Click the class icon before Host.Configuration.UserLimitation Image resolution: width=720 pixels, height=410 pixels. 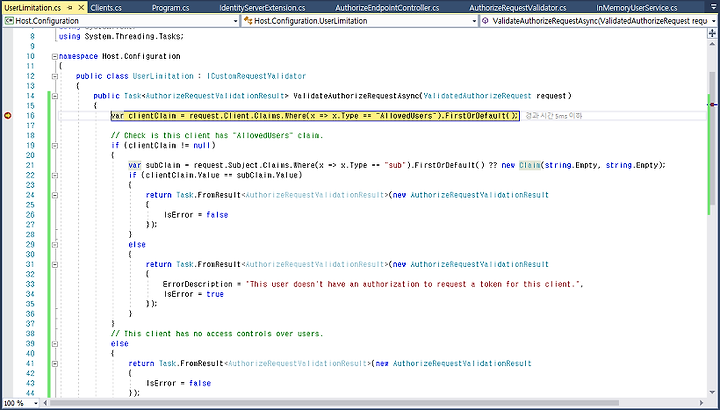248,21
